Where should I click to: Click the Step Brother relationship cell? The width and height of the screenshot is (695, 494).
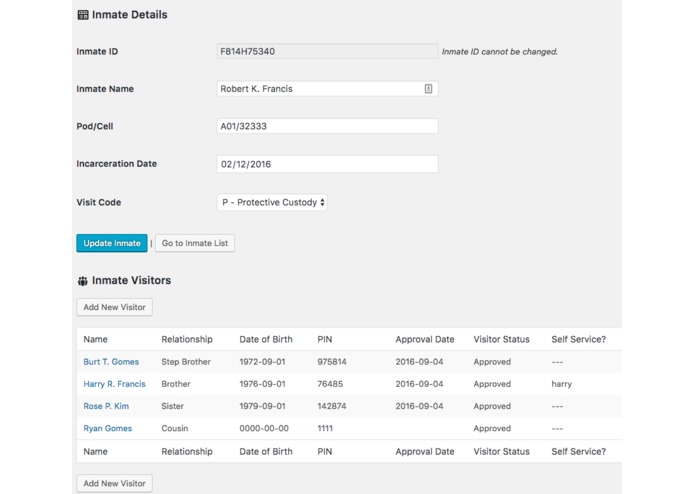pos(186,362)
